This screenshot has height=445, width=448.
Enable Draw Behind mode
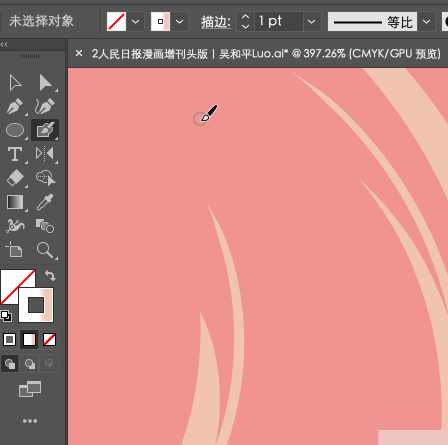[x=30, y=363]
